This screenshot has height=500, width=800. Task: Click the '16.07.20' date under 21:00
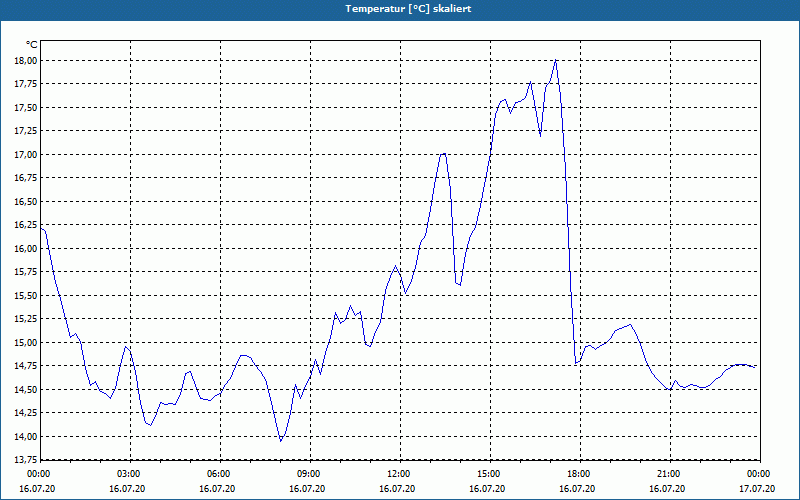[x=667, y=489]
